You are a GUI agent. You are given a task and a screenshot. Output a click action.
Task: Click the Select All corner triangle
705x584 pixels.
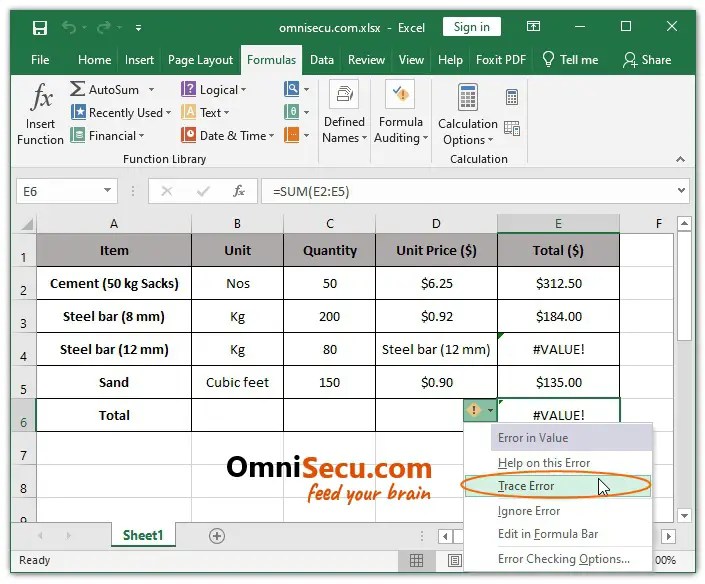27,224
